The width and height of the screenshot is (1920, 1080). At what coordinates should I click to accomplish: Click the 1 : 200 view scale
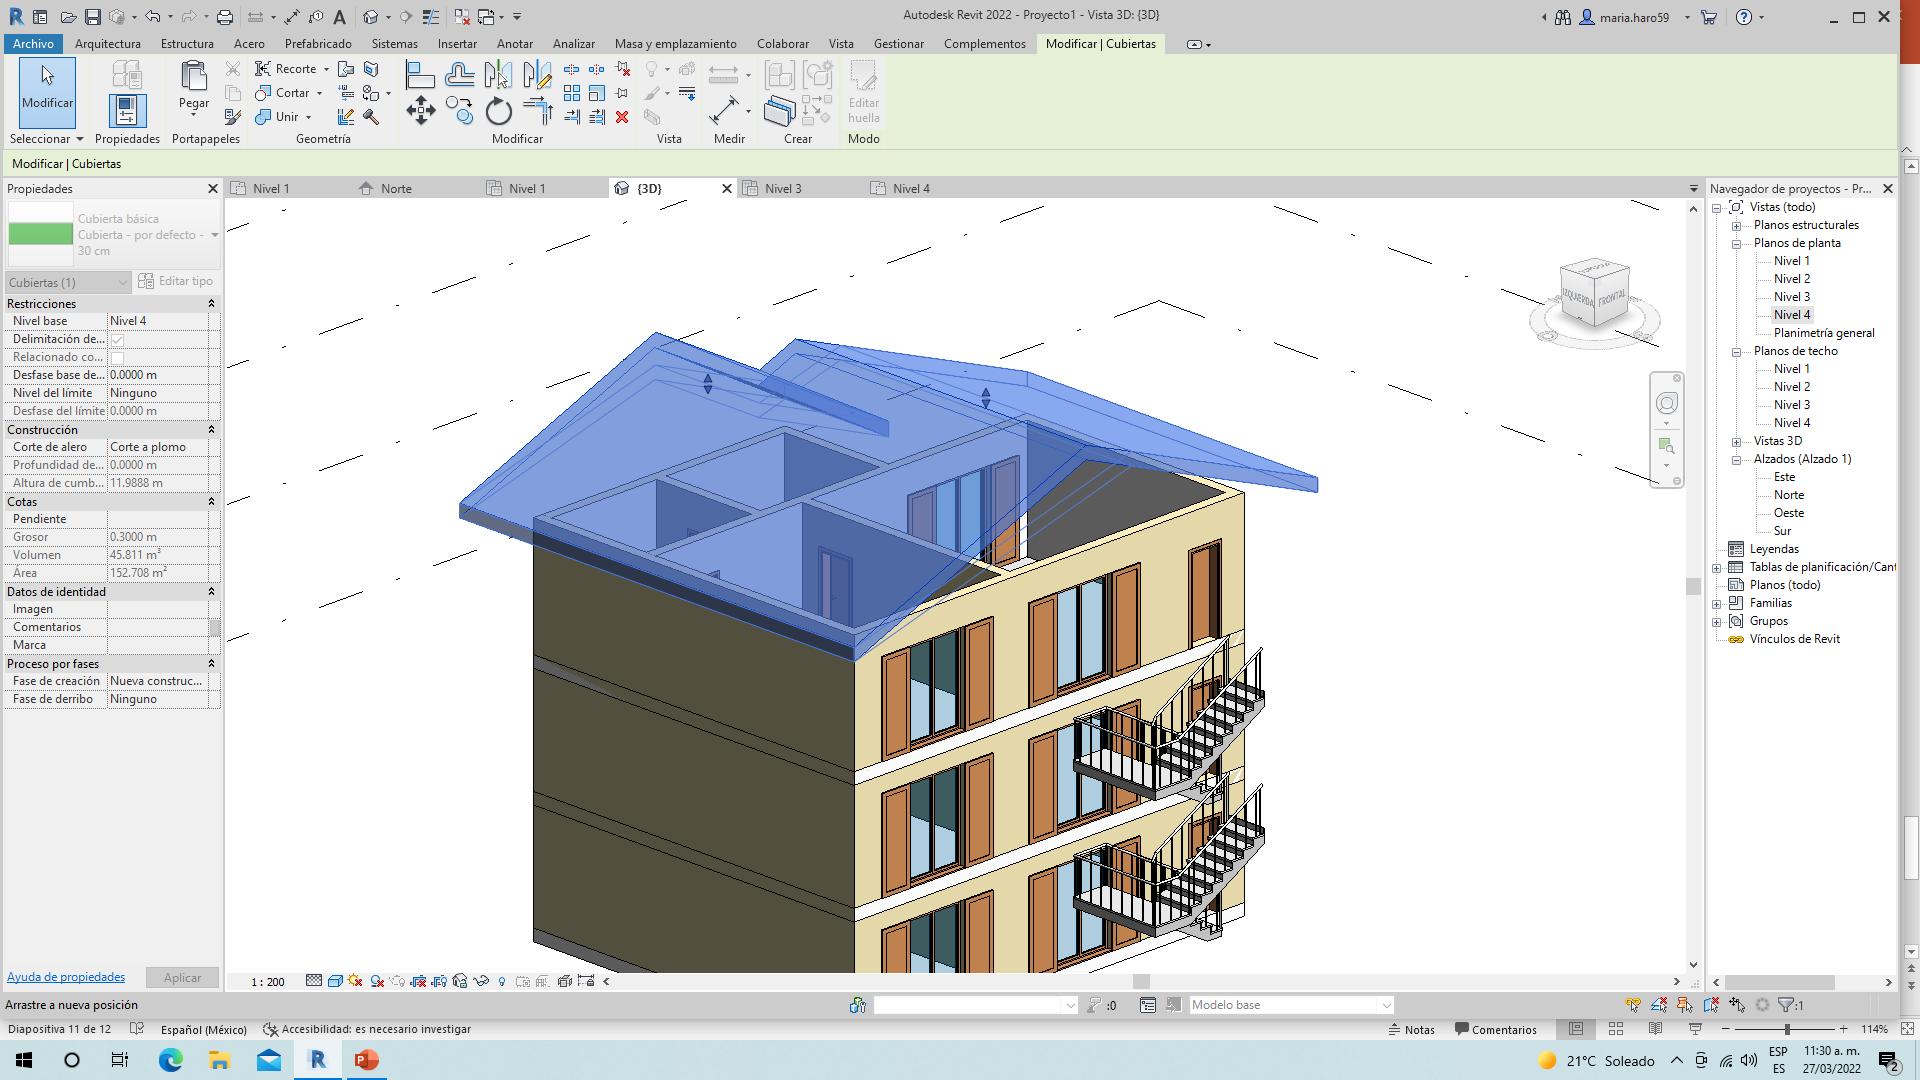267,982
